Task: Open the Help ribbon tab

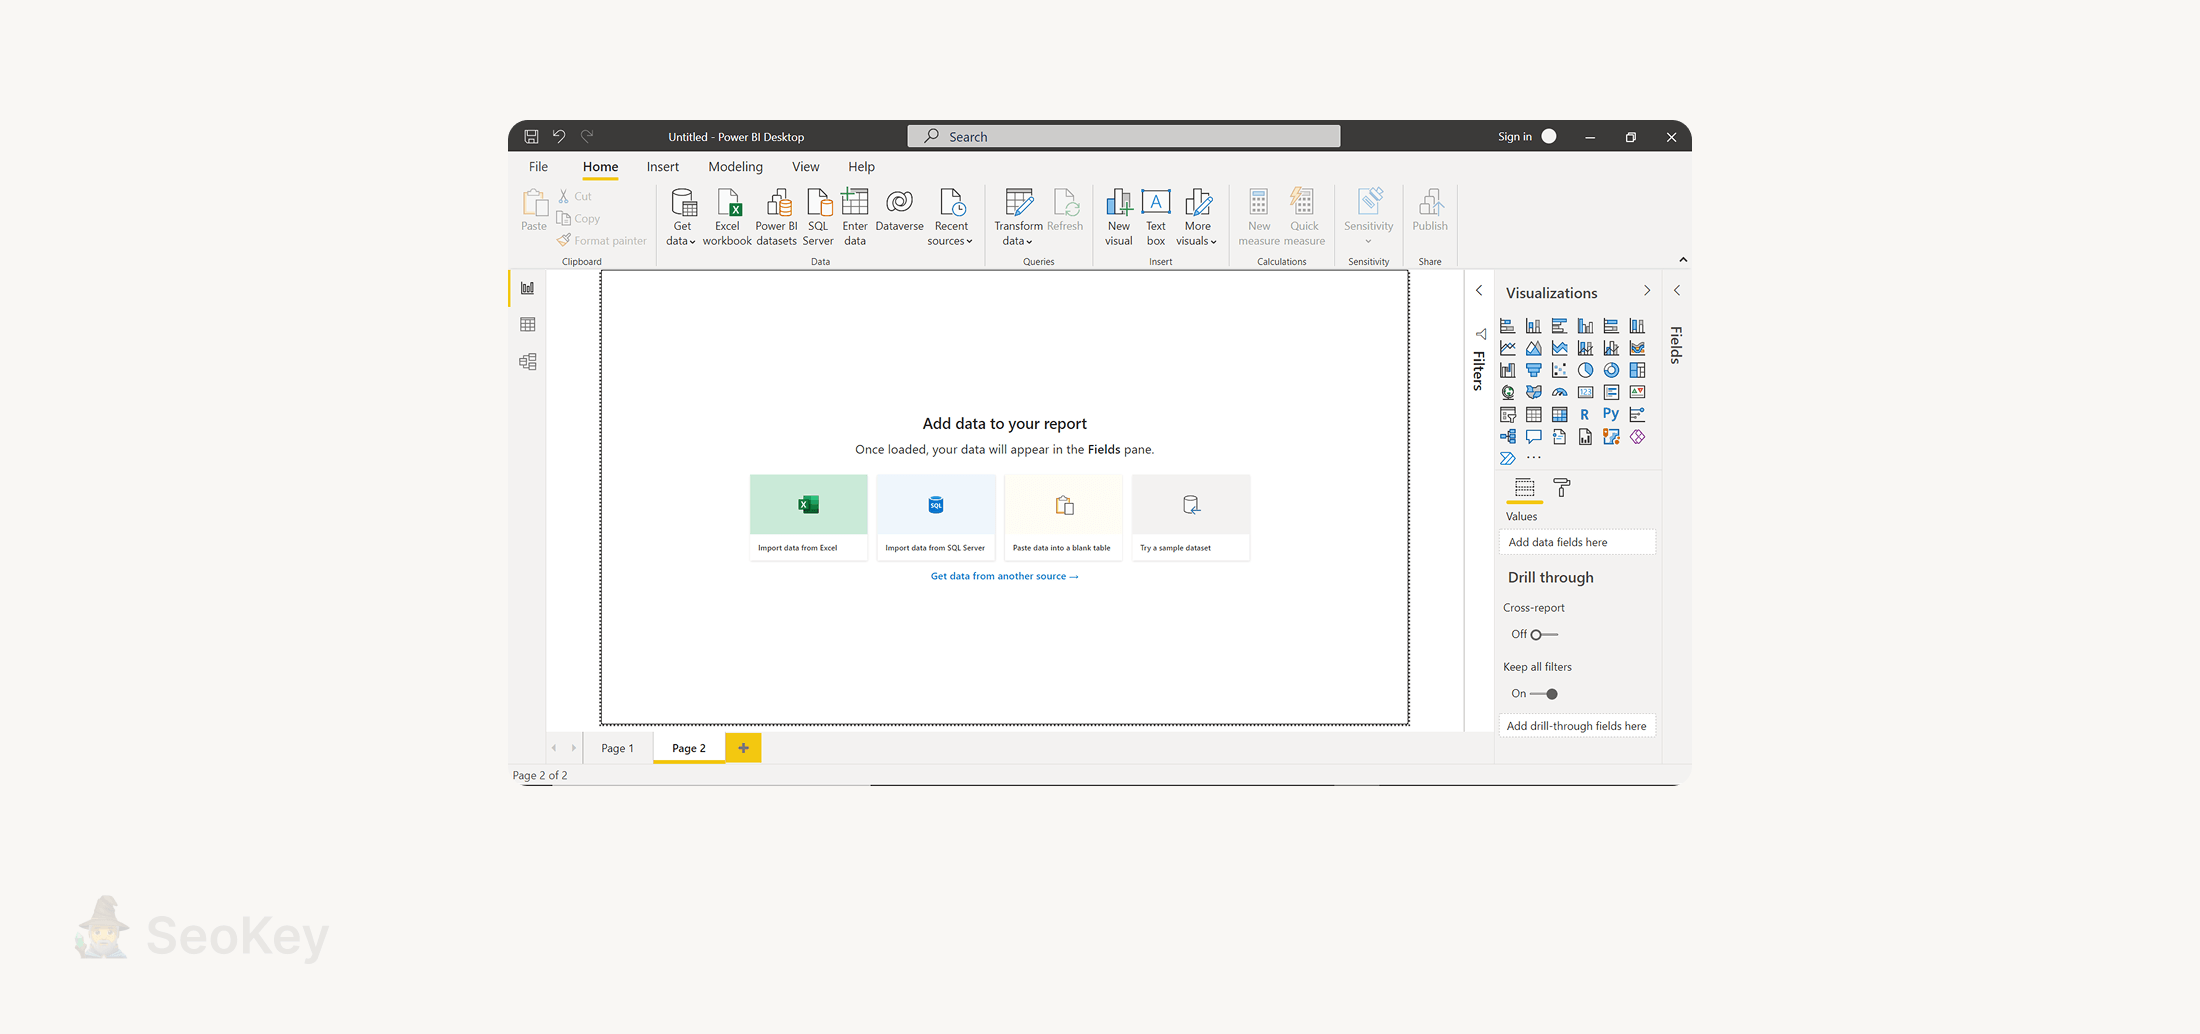Action: point(861,167)
